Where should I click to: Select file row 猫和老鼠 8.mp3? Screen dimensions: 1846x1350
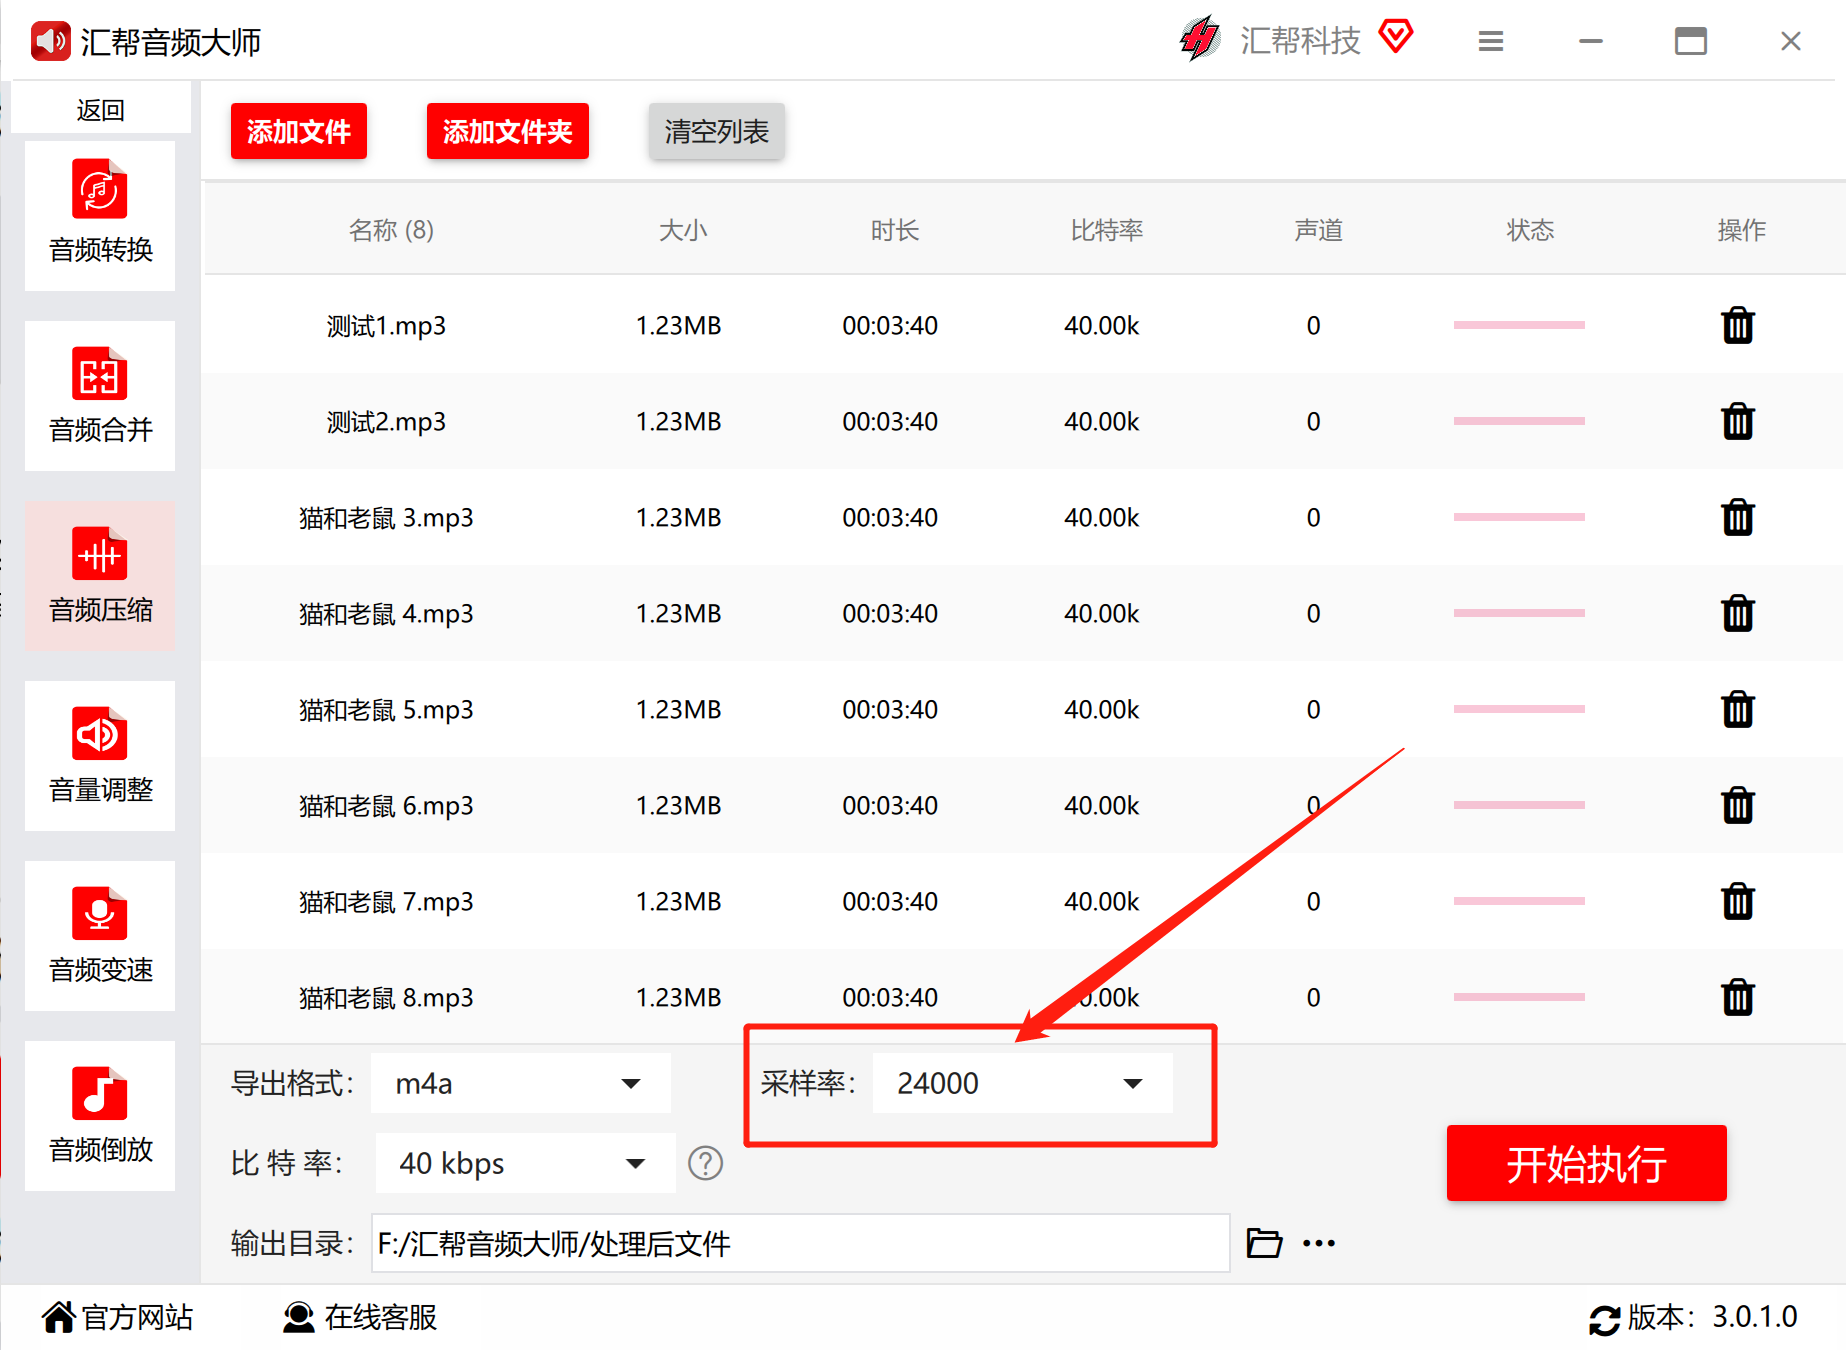[1023, 997]
